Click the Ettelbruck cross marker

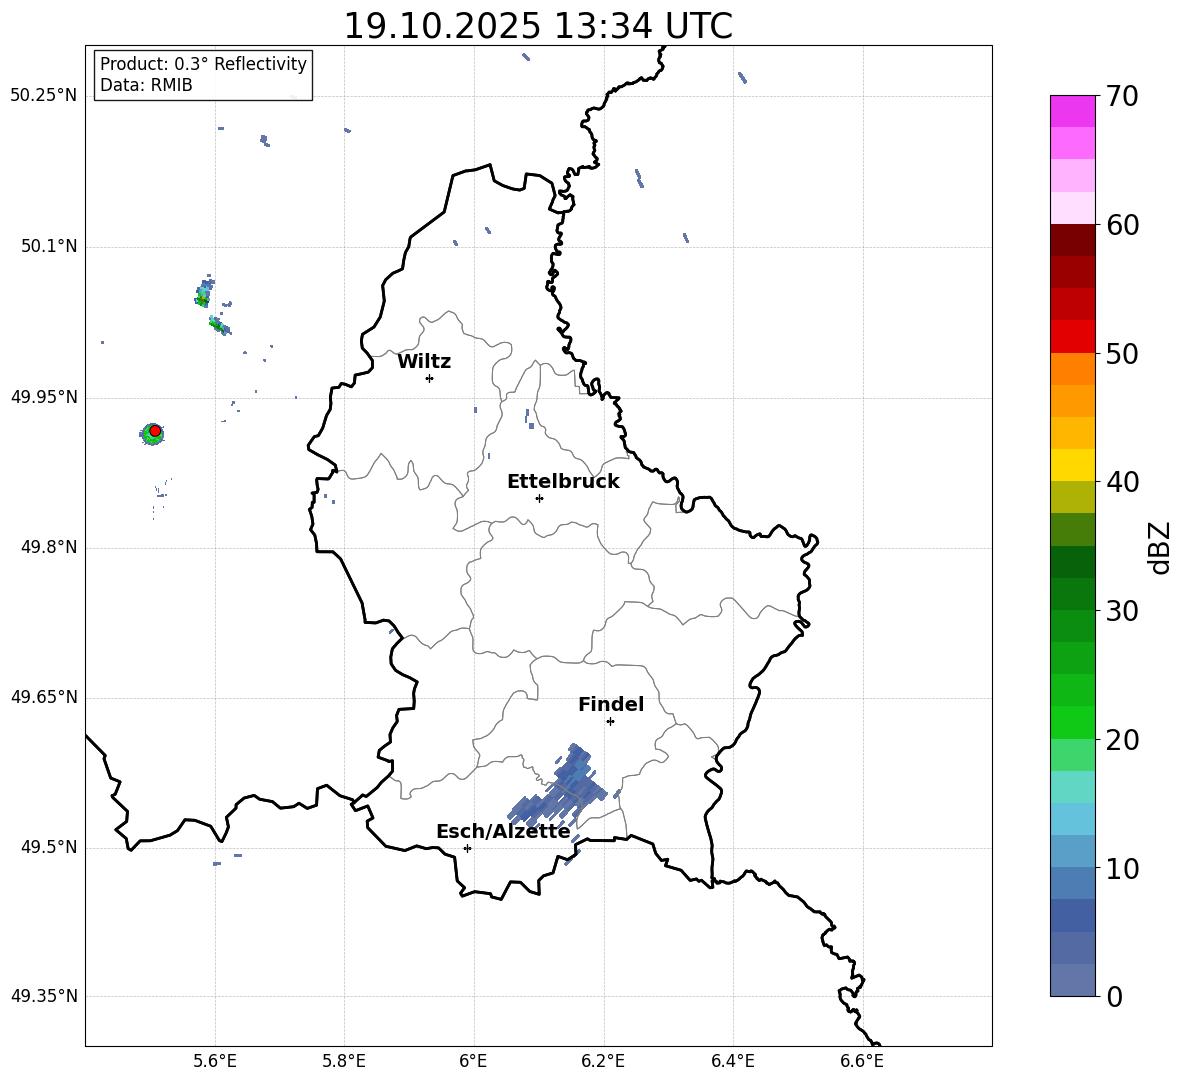[x=539, y=498]
